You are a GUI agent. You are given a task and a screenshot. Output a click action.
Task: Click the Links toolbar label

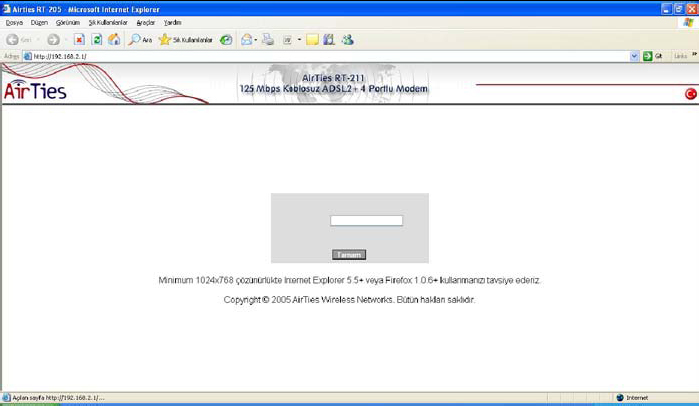click(680, 56)
